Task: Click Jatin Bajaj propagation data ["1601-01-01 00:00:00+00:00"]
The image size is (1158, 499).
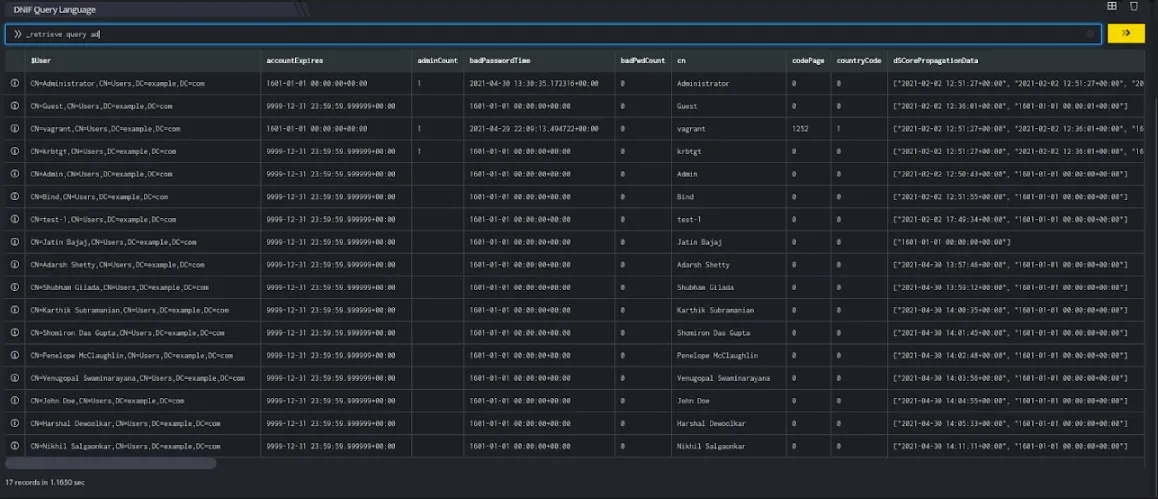Action: [x=952, y=242]
